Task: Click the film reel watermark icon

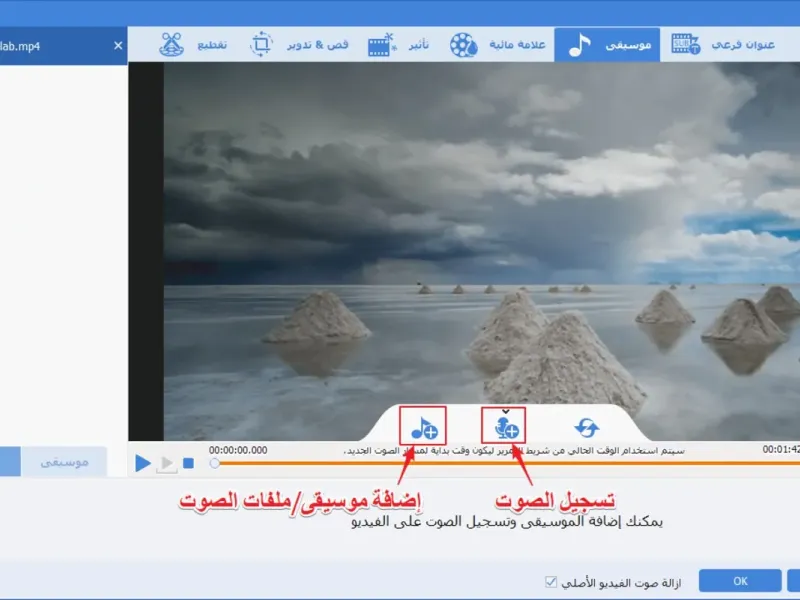Action: [463, 45]
